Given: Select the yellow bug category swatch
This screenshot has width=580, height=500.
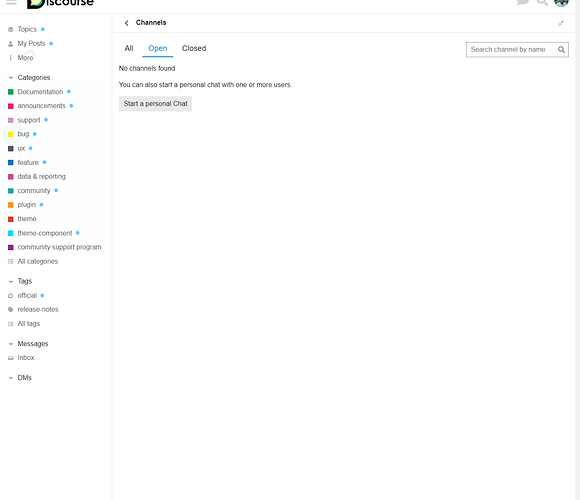Looking at the screenshot, I should click(11, 134).
